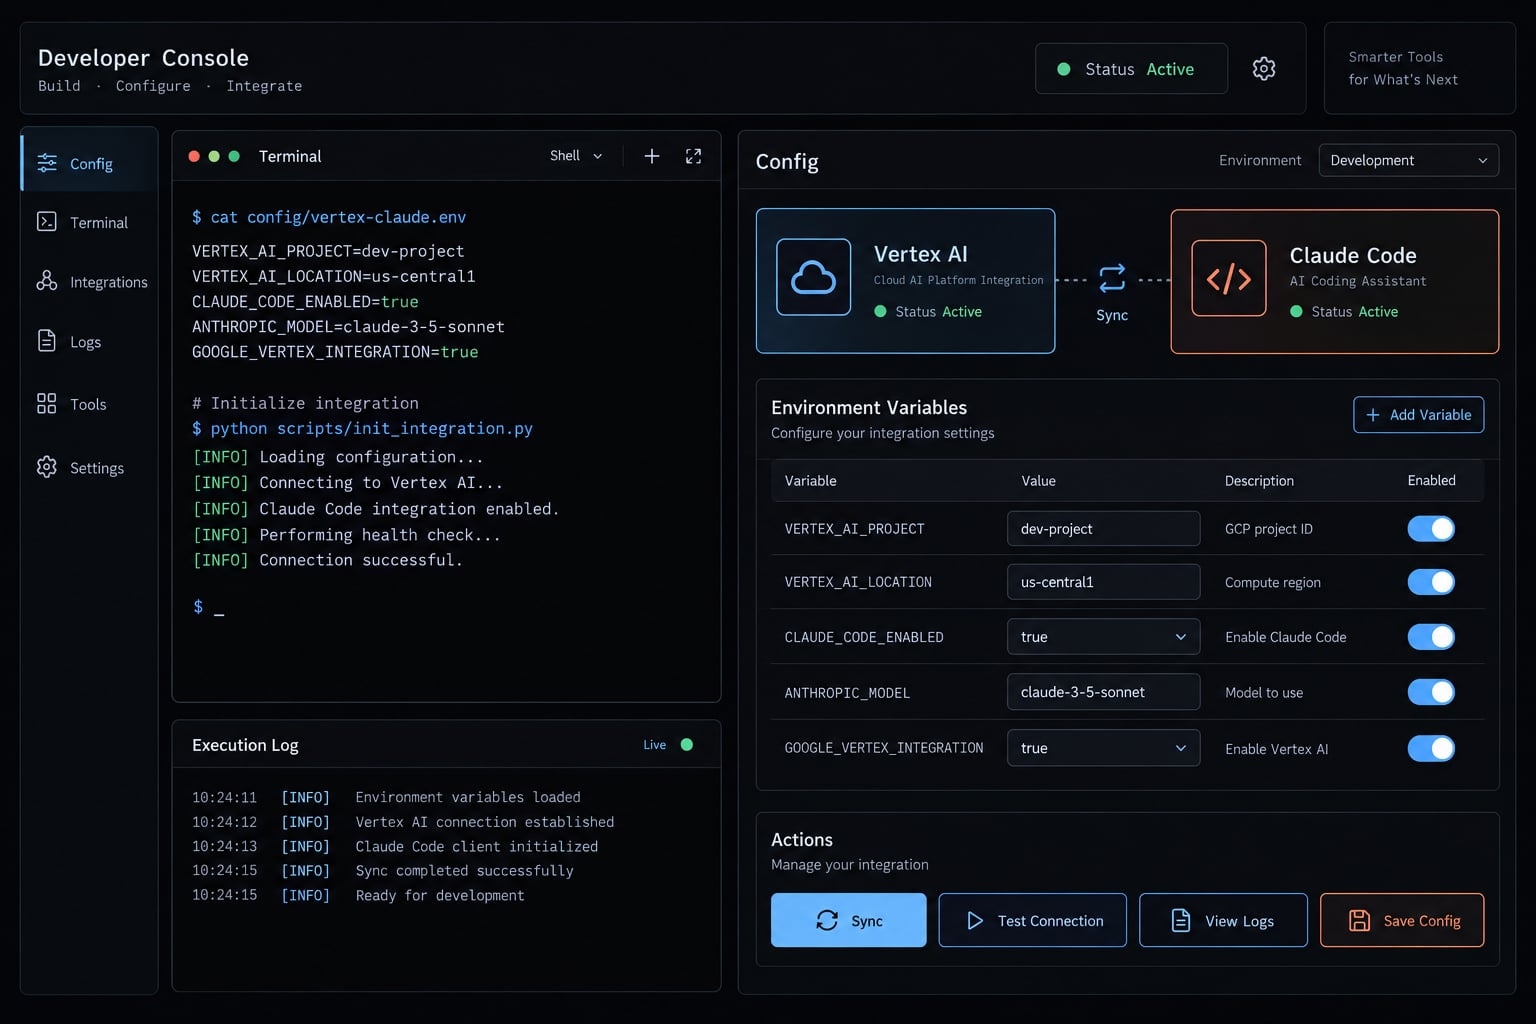1536x1024 pixels.
Task: Click 'Connection successful.' terminal line
Action: click(x=327, y=560)
